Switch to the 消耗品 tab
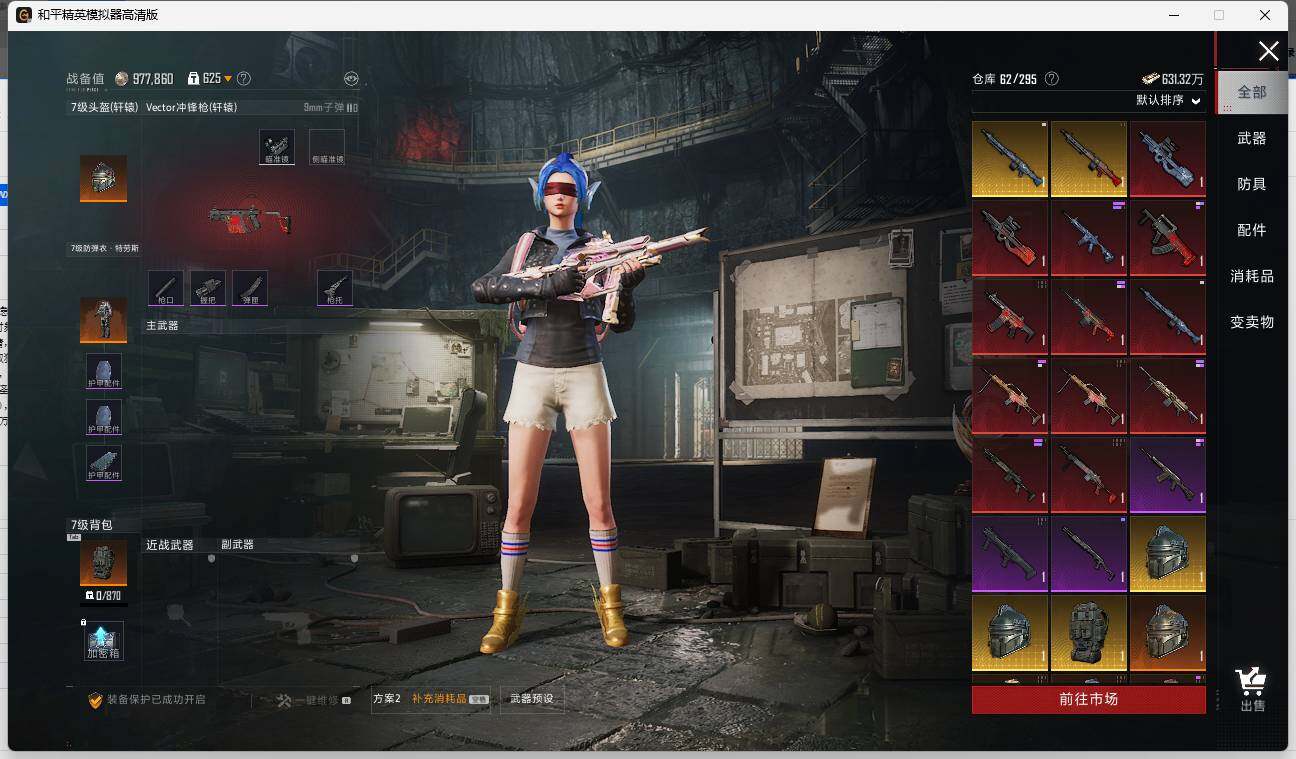 (1252, 276)
